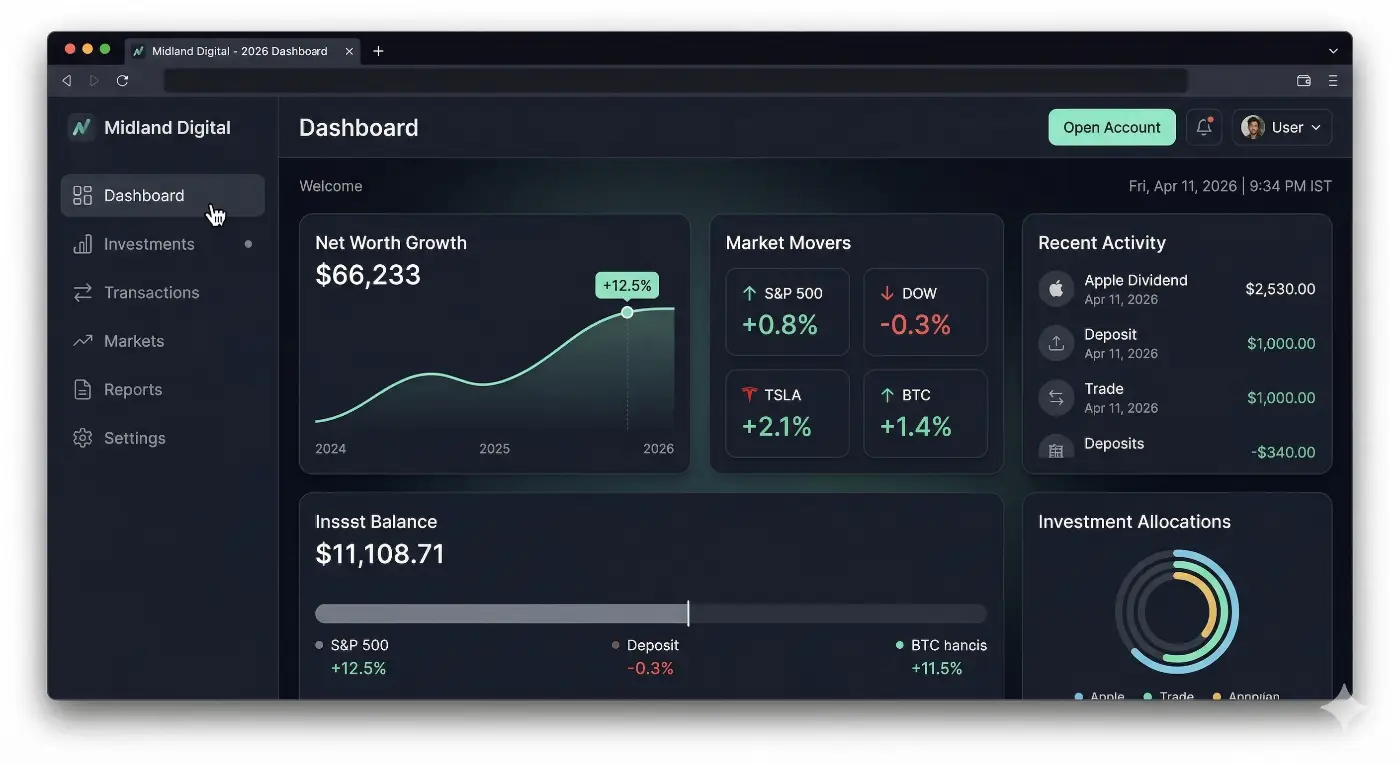Click the Tesla logo on TSLA card
1400x763 pixels.
(x=749, y=395)
